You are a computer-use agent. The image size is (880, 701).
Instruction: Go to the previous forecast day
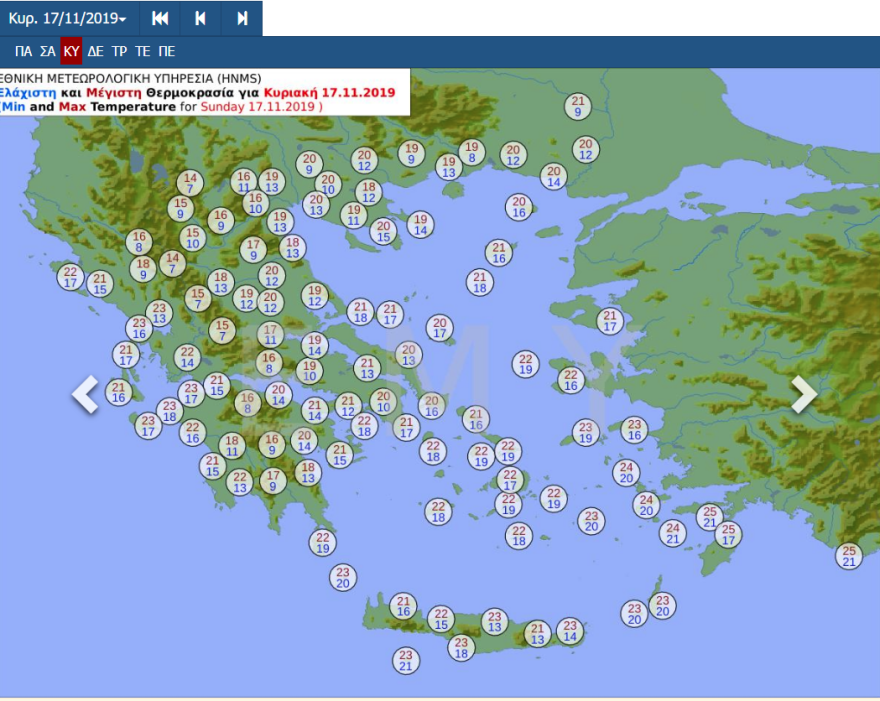[x=201, y=19]
